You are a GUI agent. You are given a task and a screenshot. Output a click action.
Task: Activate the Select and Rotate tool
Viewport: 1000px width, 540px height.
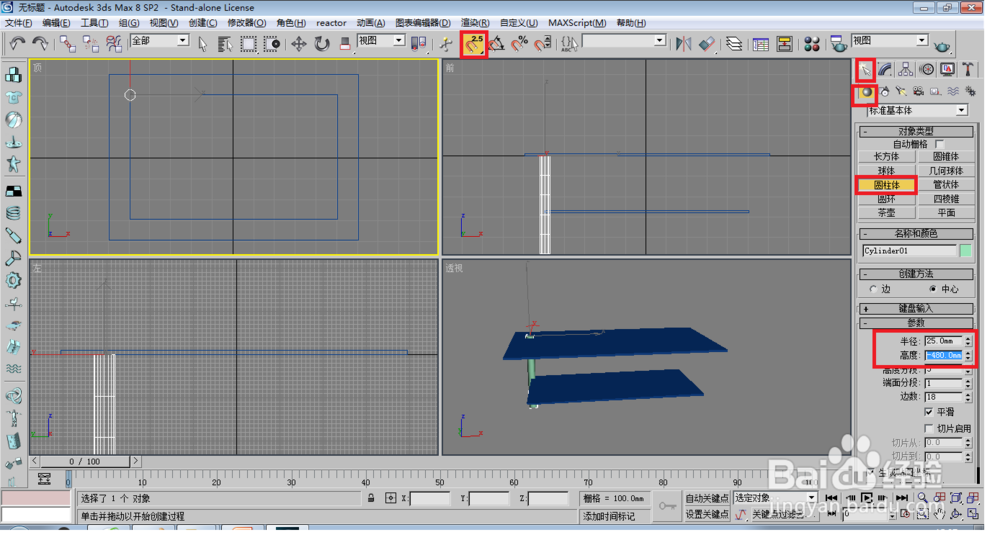point(322,43)
